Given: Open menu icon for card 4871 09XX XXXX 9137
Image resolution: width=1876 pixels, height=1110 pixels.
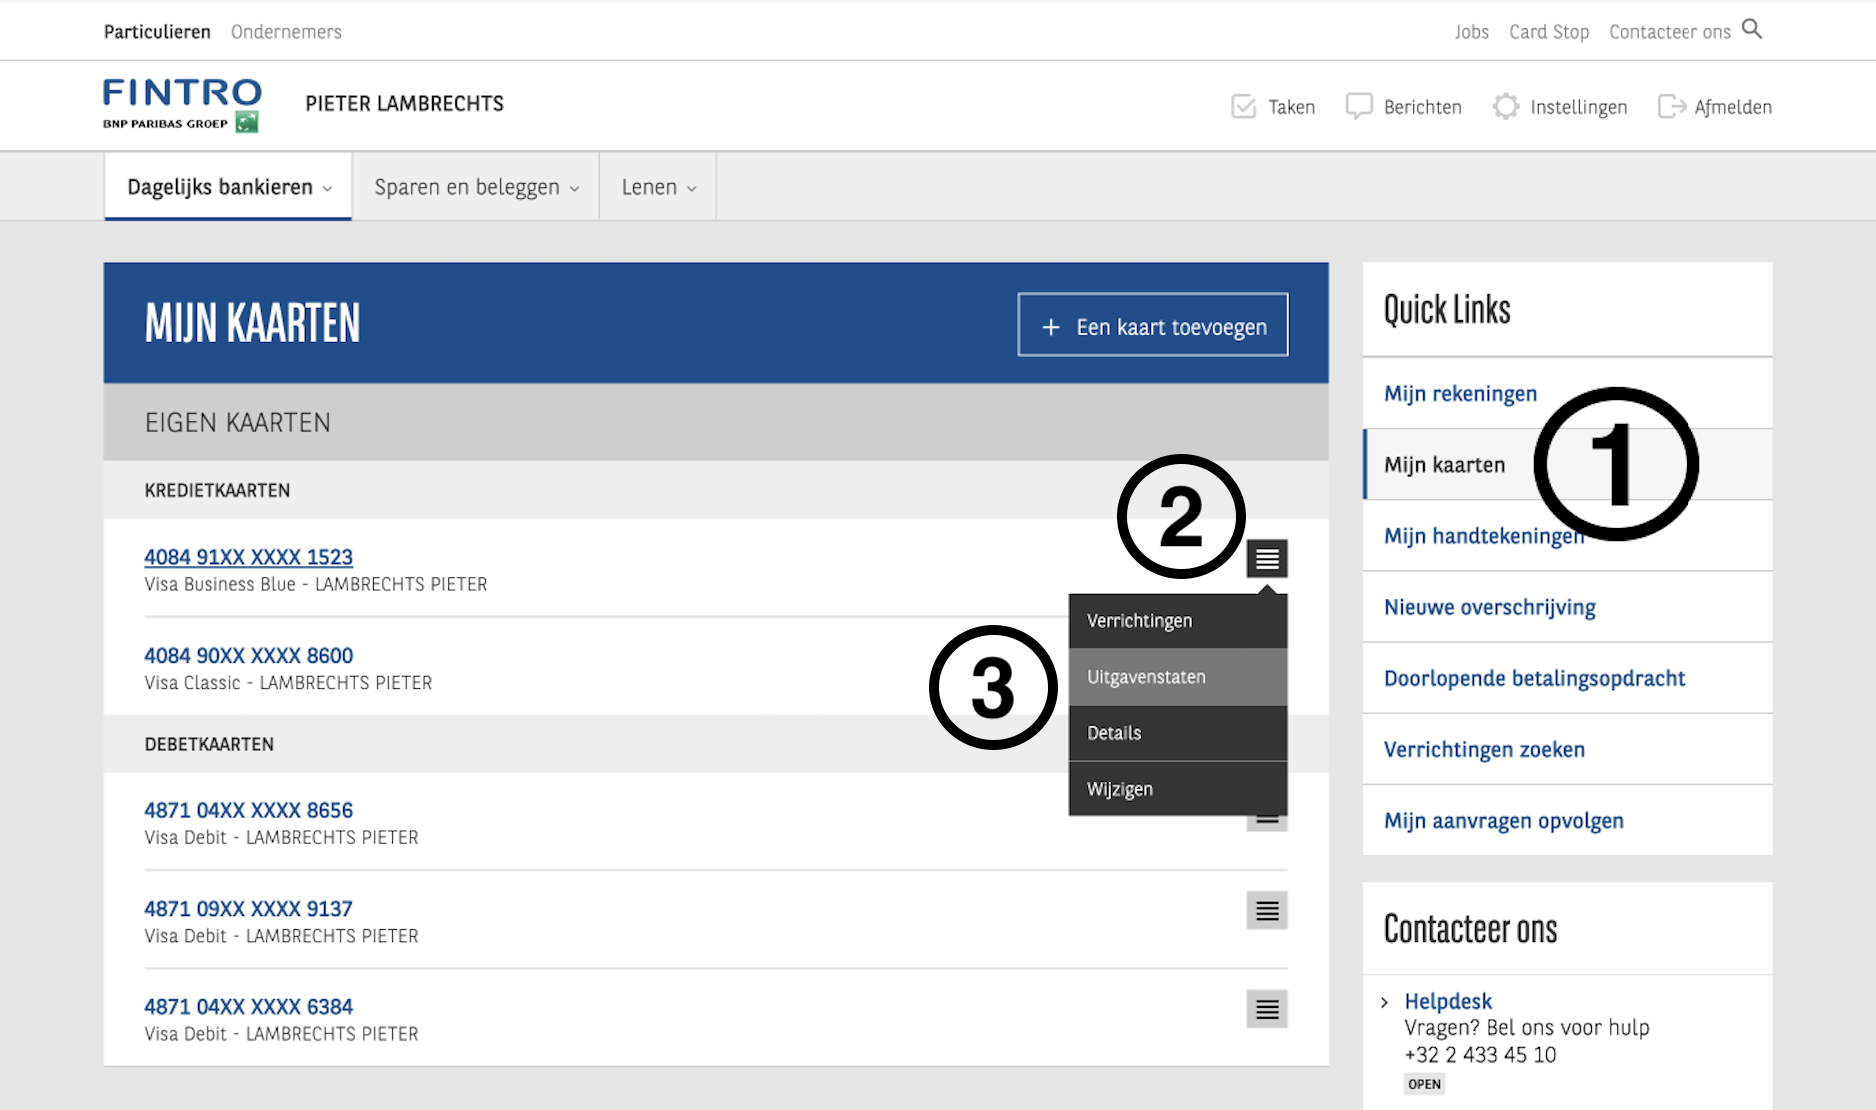Looking at the screenshot, I should click(1267, 911).
